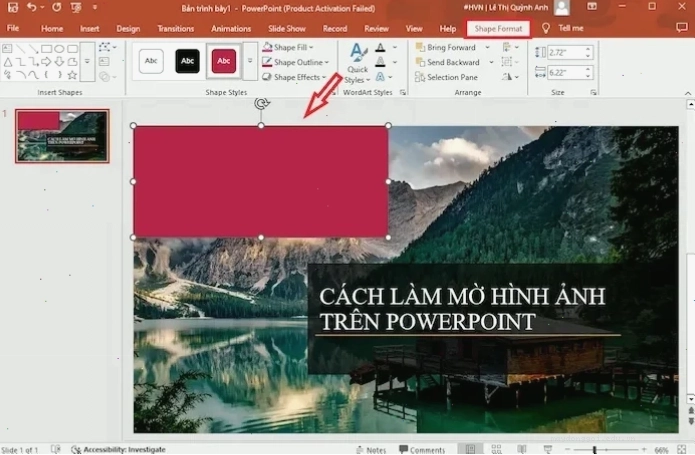Open WordArt Styles dialog launcher
Viewport: 695px width, 455px height.
point(402,93)
